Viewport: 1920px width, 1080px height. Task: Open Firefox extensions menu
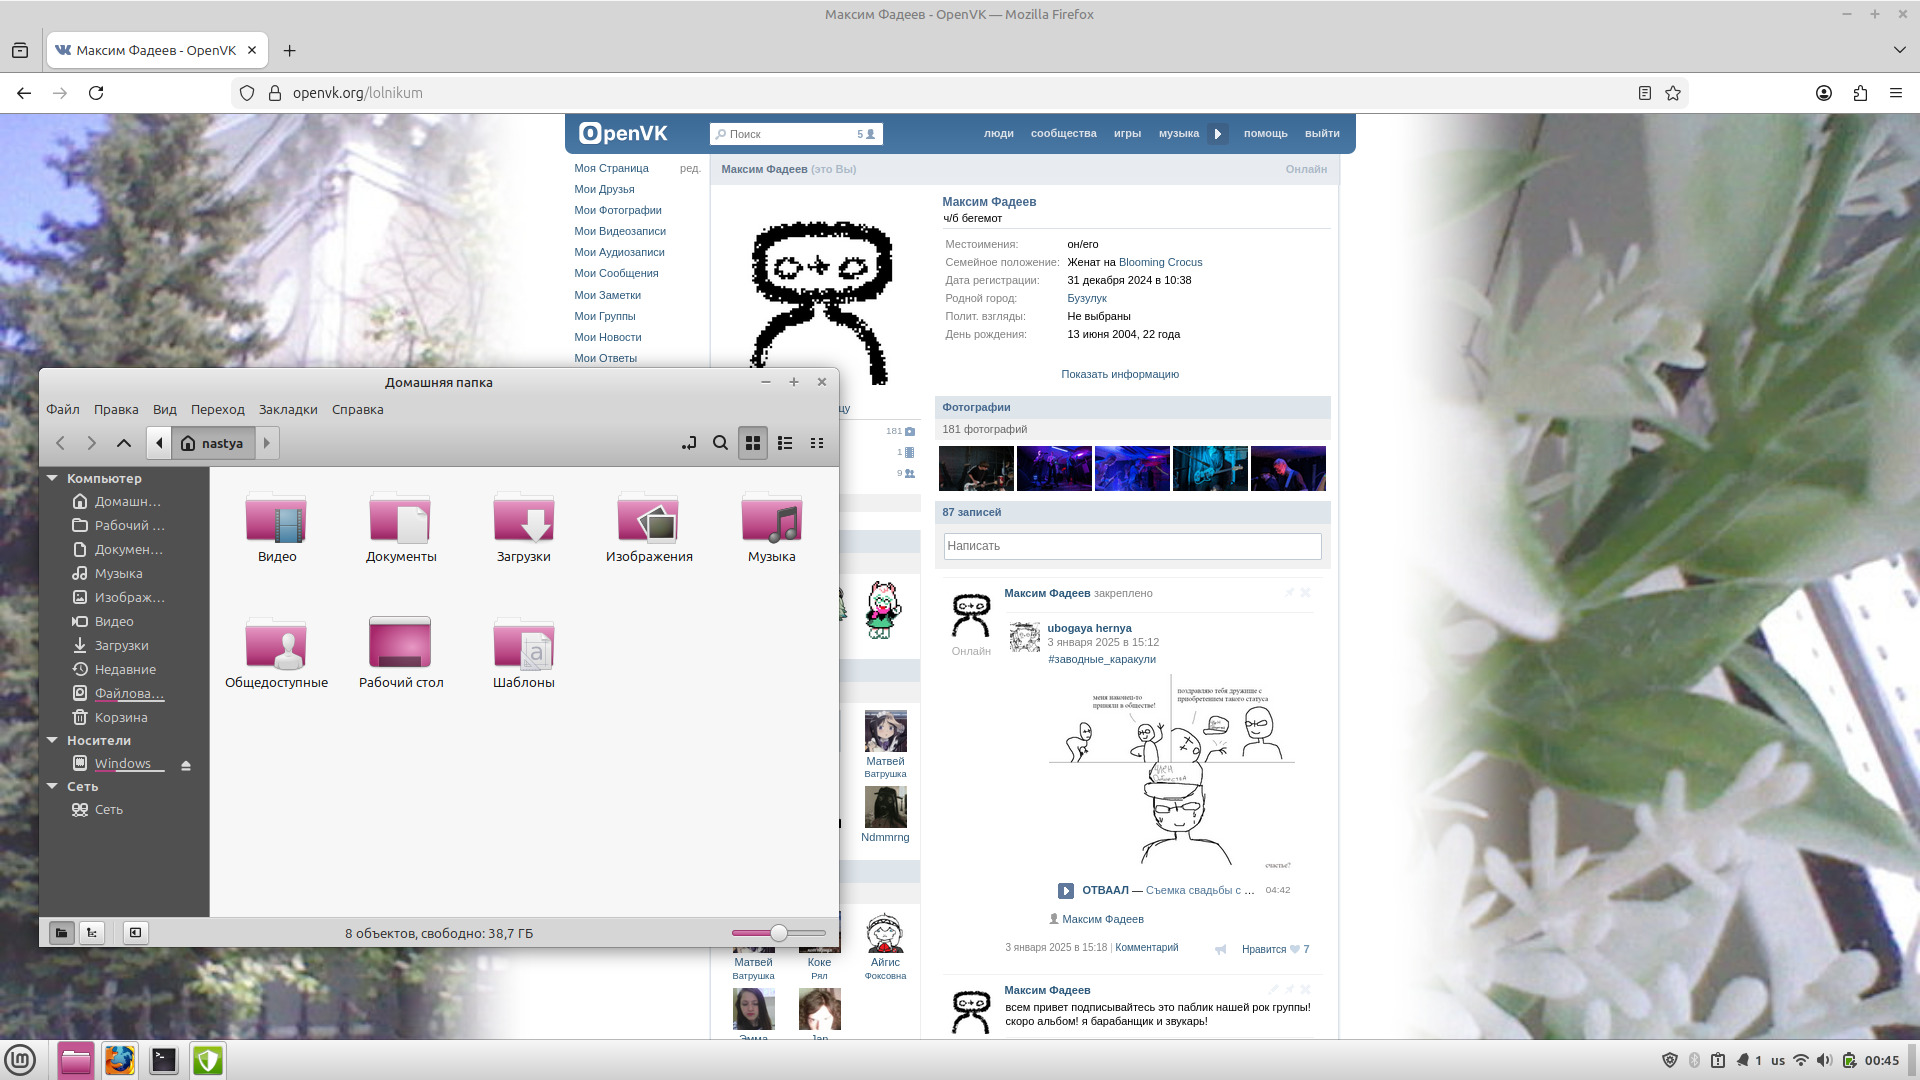click(1860, 93)
